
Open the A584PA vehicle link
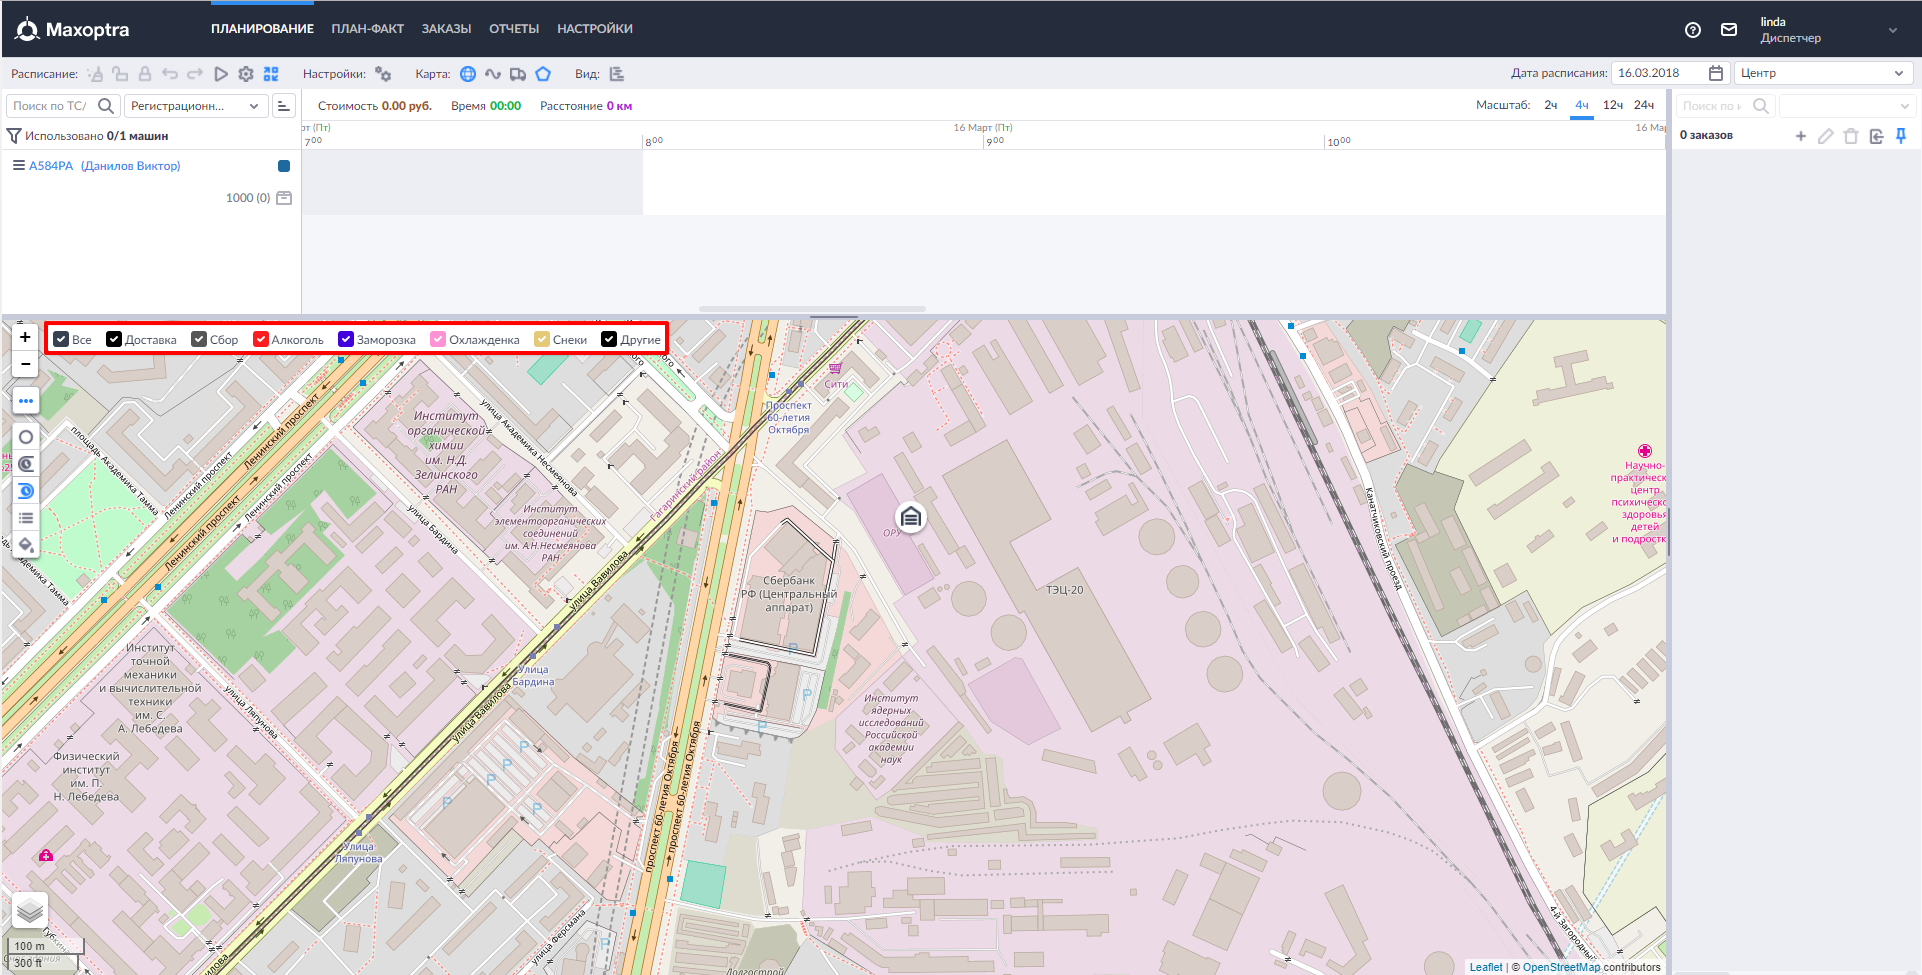click(51, 166)
